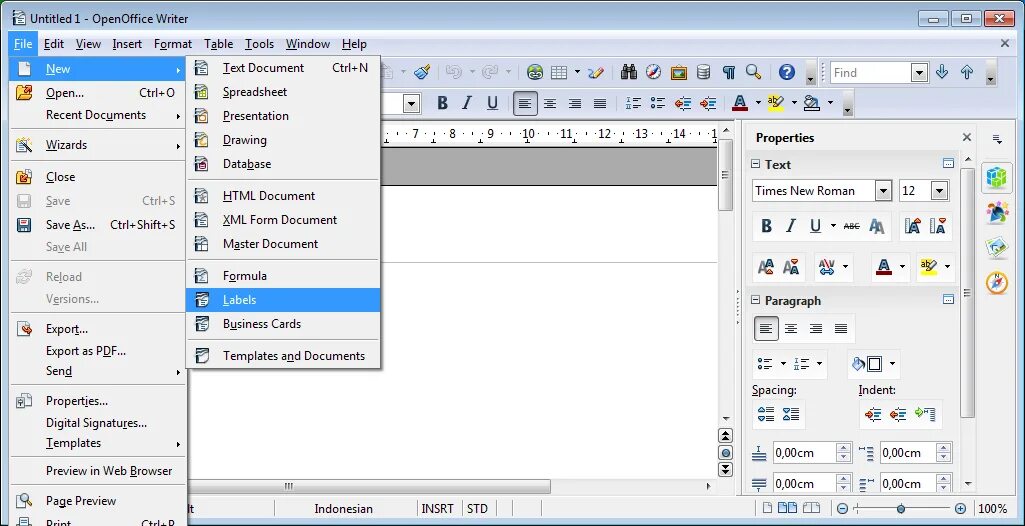Click Increase Indent in formatting toolbar
Viewport: 1025px width, 526px height.
[x=708, y=103]
